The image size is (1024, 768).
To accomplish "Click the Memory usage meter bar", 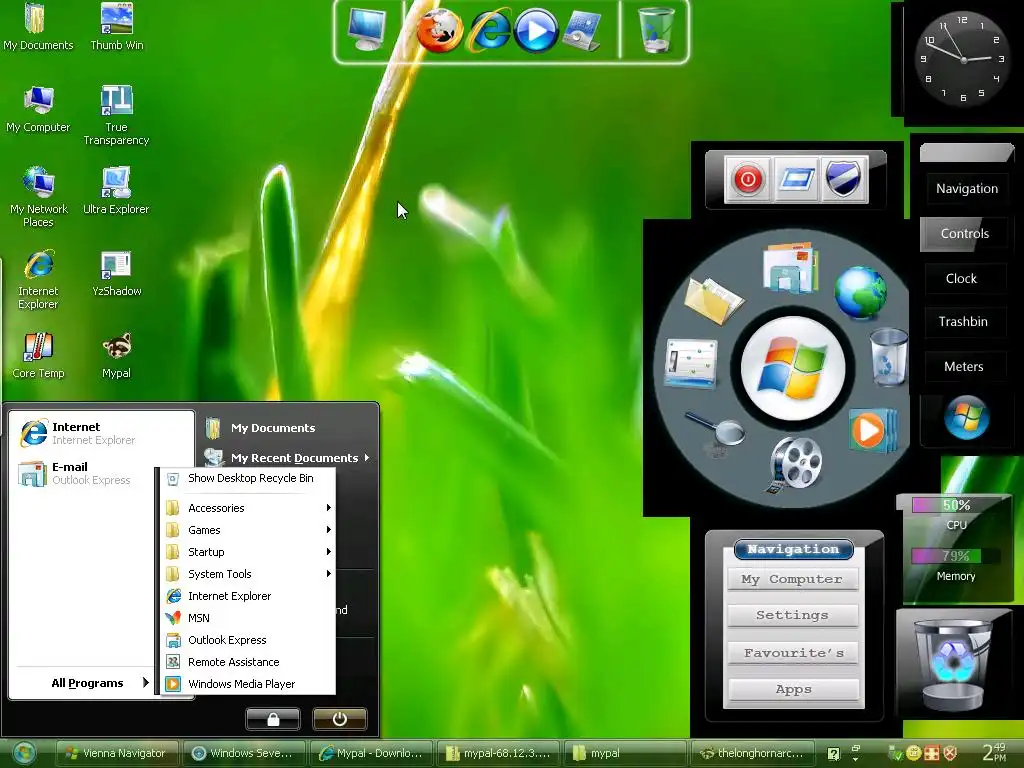I will click(955, 556).
